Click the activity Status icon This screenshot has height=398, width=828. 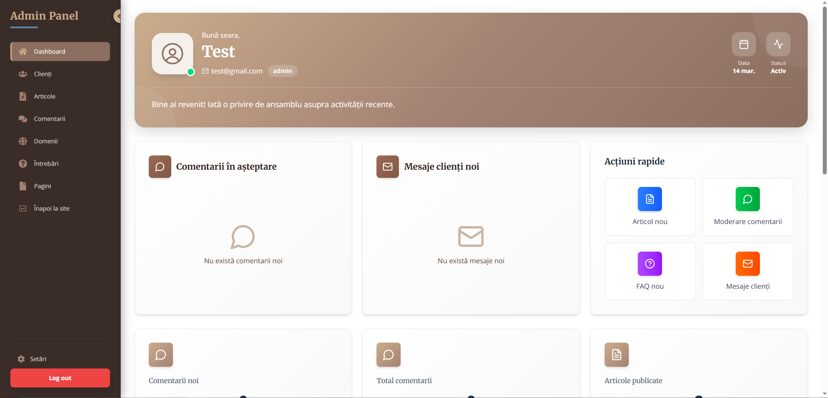pos(778,44)
